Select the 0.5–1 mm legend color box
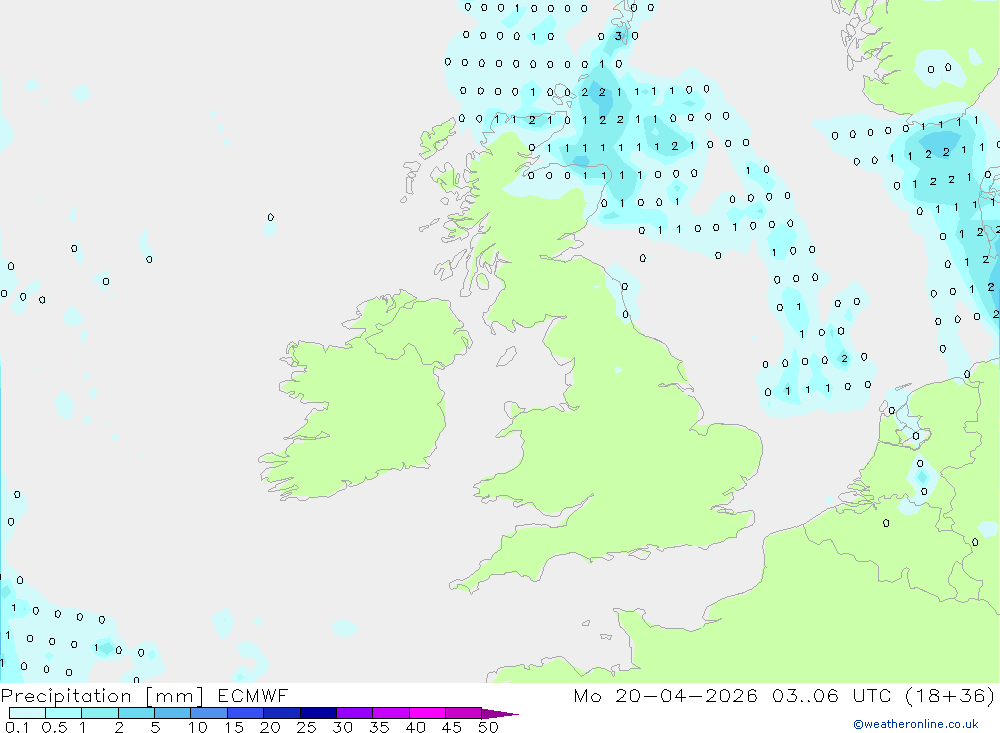The height and width of the screenshot is (733, 1000). pyautogui.click(x=64, y=713)
